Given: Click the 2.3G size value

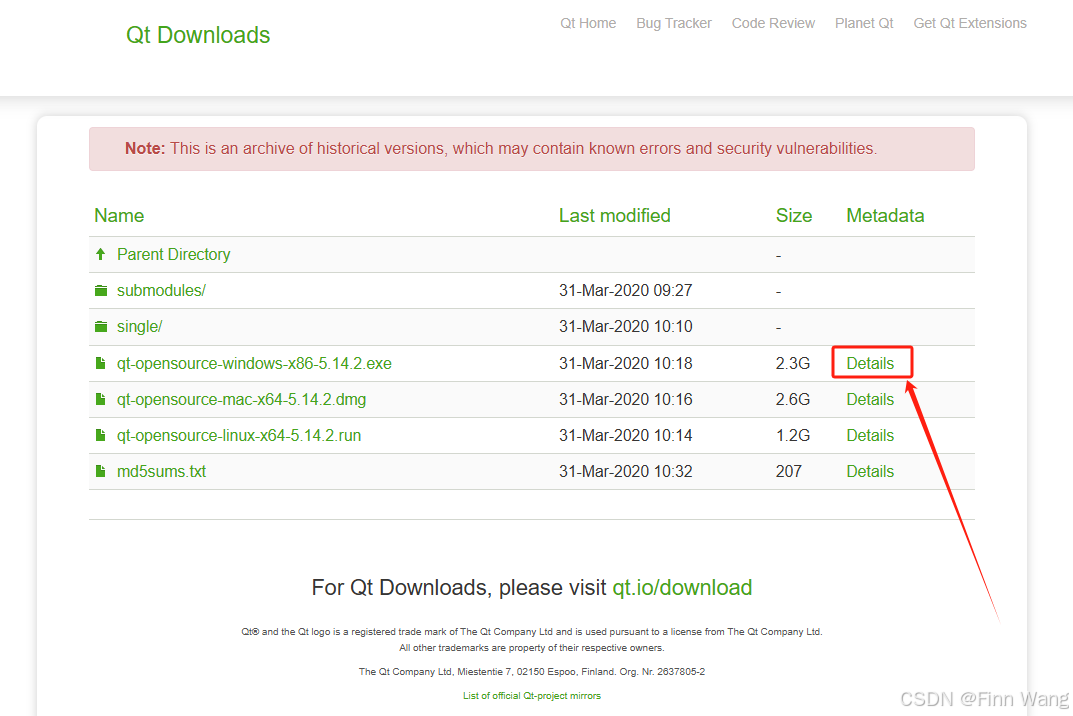Looking at the screenshot, I should click(x=792, y=363).
